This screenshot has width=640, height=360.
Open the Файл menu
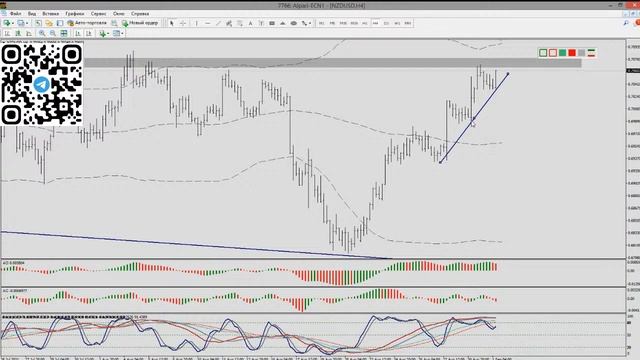pos(16,13)
